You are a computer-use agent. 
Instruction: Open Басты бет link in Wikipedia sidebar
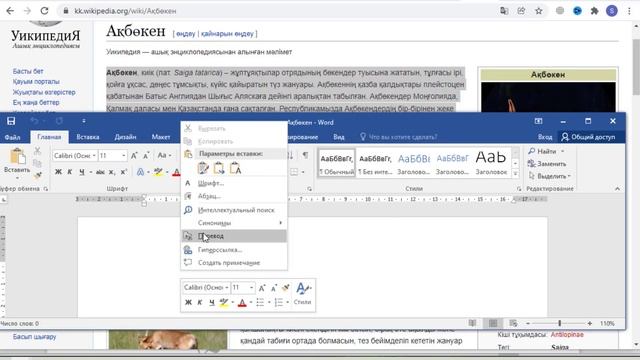point(28,71)
